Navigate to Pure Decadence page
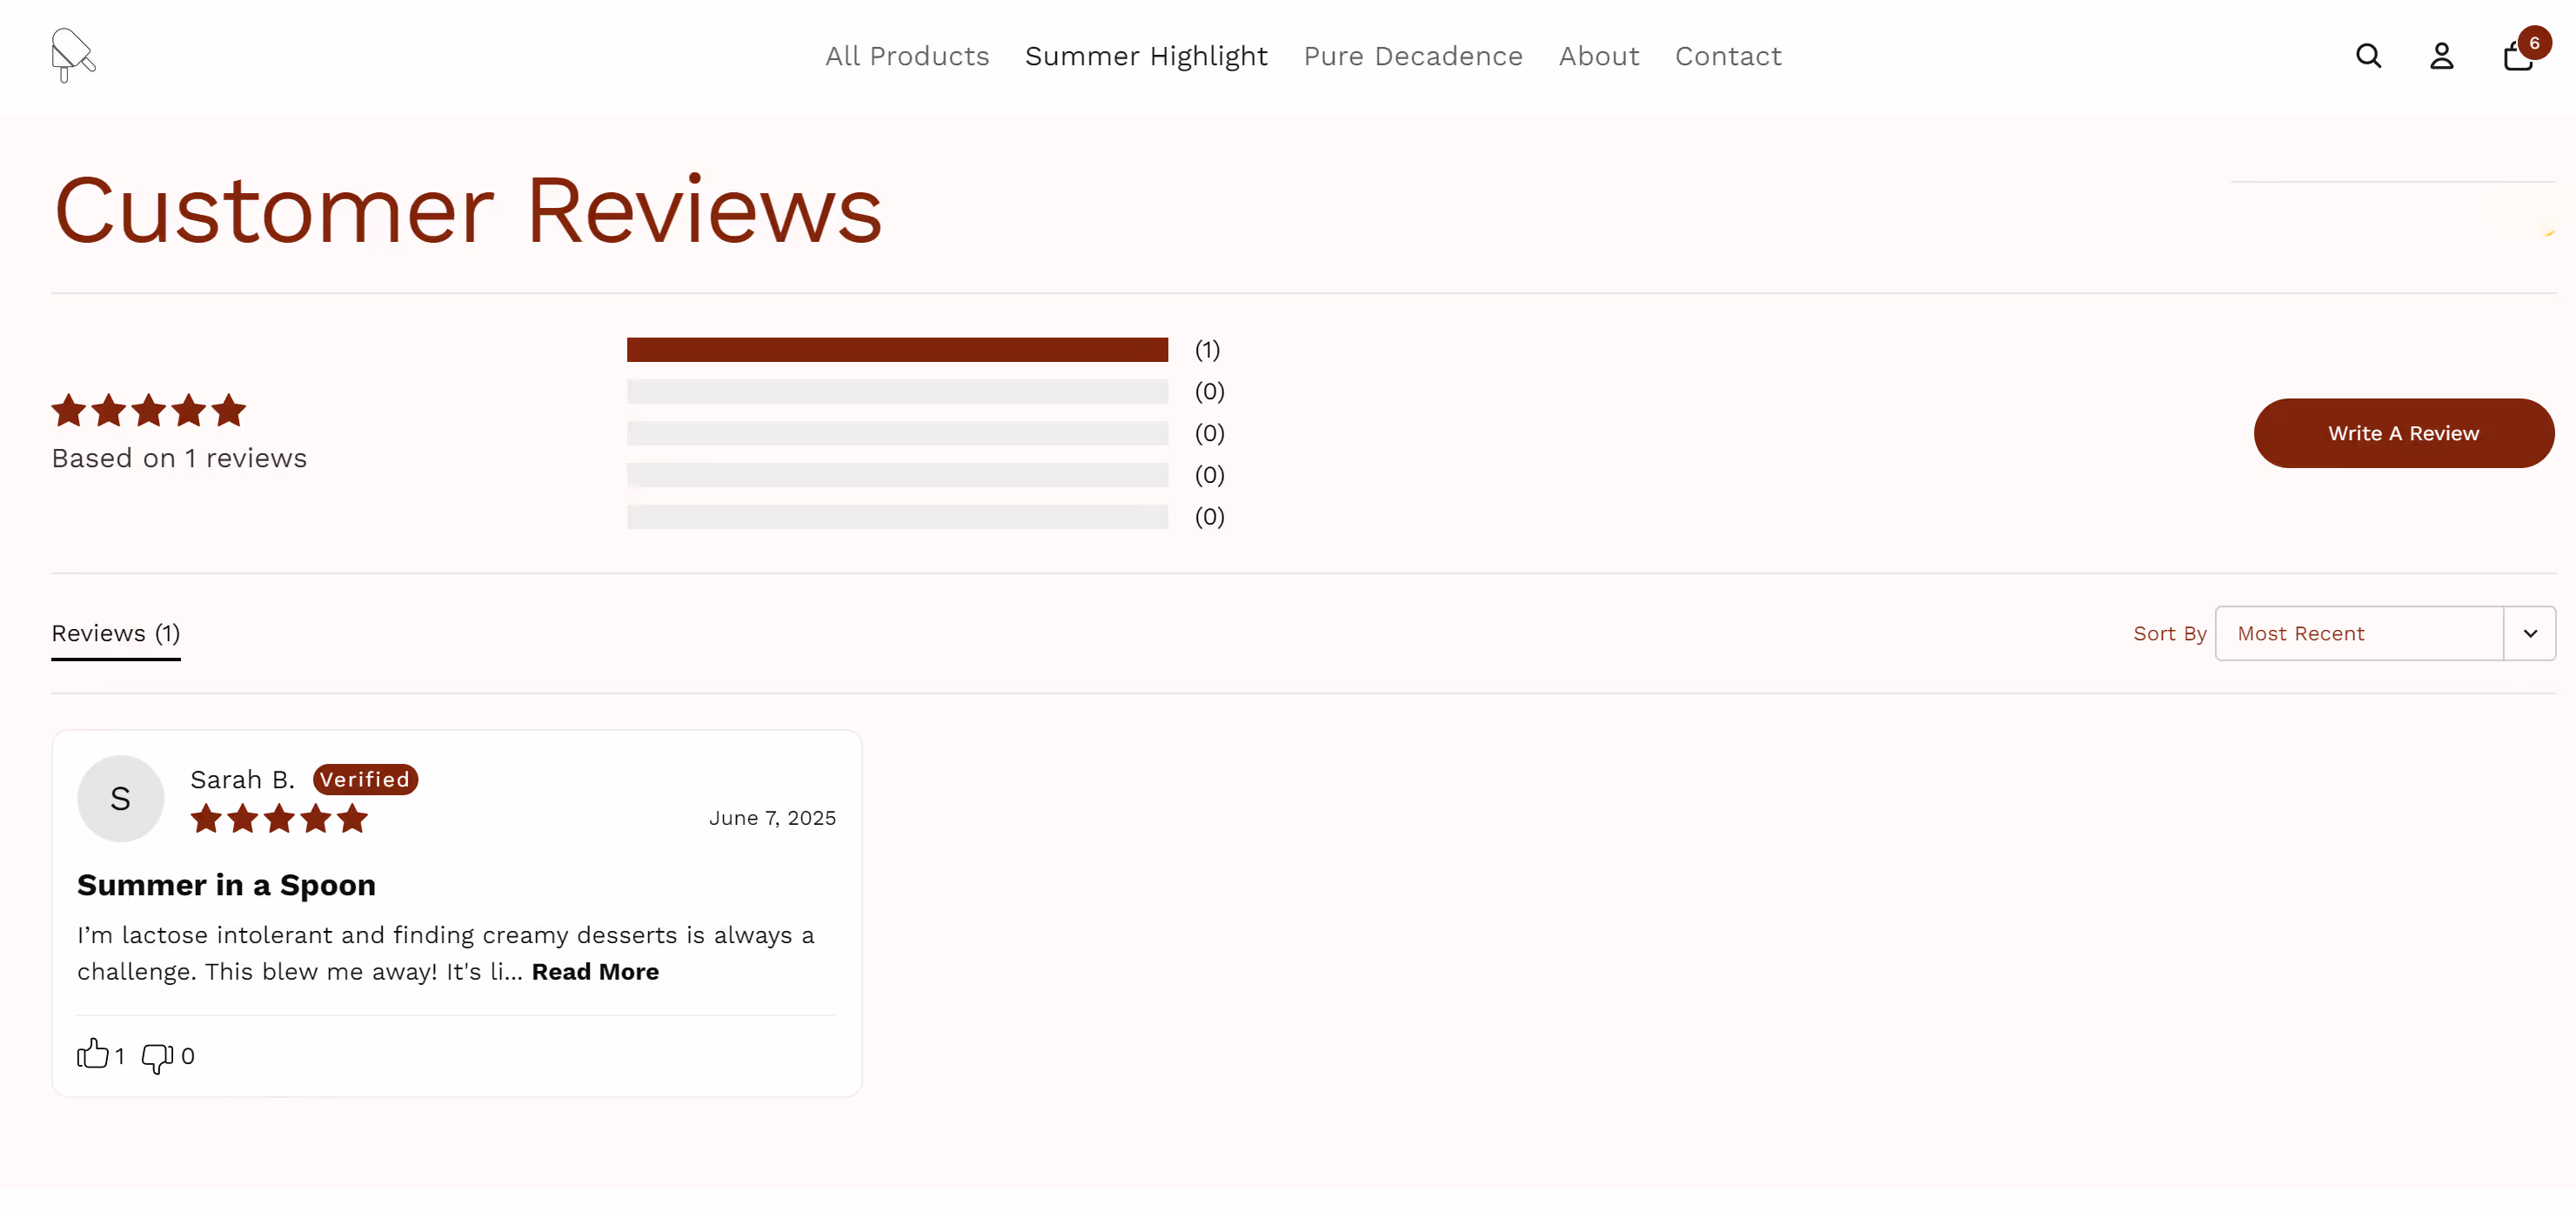 click(x=1412, y=56)
